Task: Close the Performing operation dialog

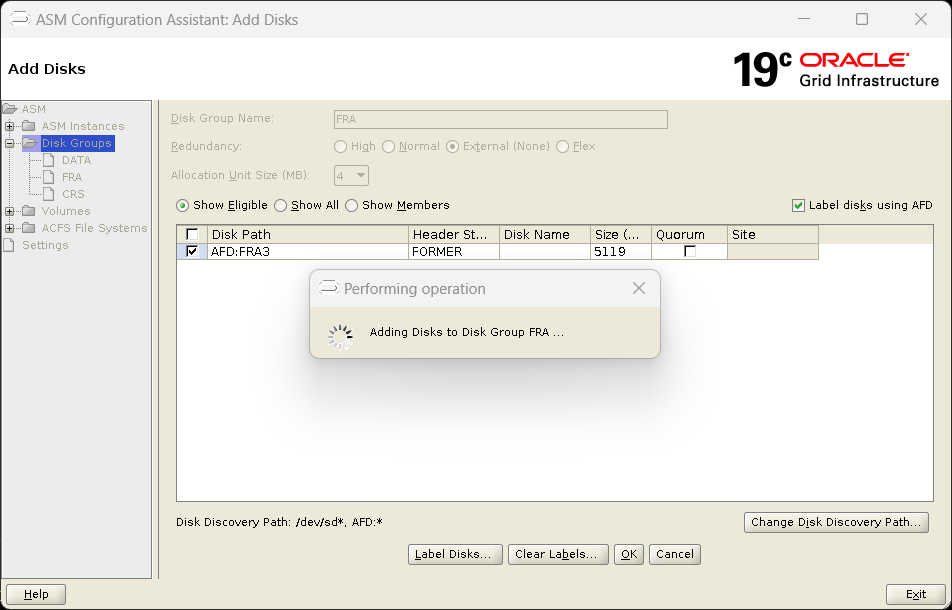Action: (639, 288)
